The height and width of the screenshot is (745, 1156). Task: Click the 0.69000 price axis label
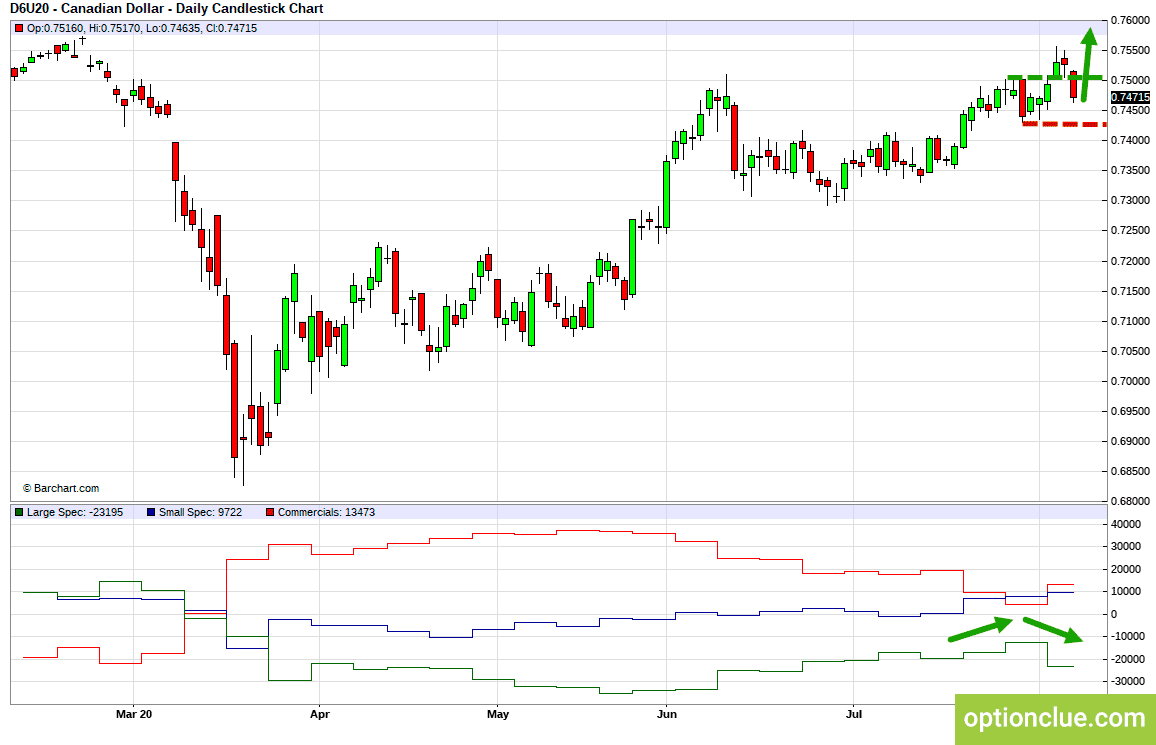pyautogui.click(x=1130, y=441)
